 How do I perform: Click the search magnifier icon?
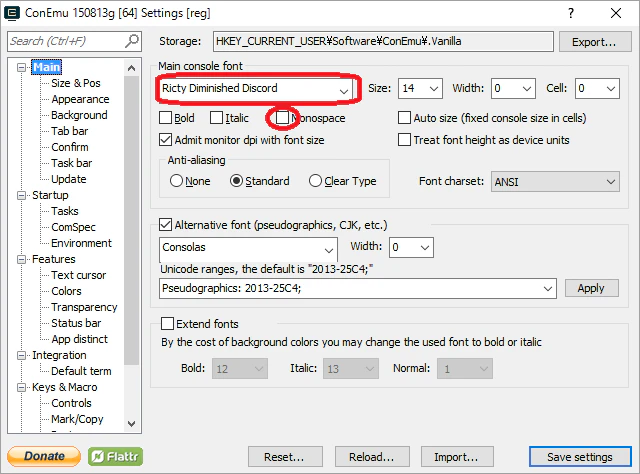coord(131,41)
